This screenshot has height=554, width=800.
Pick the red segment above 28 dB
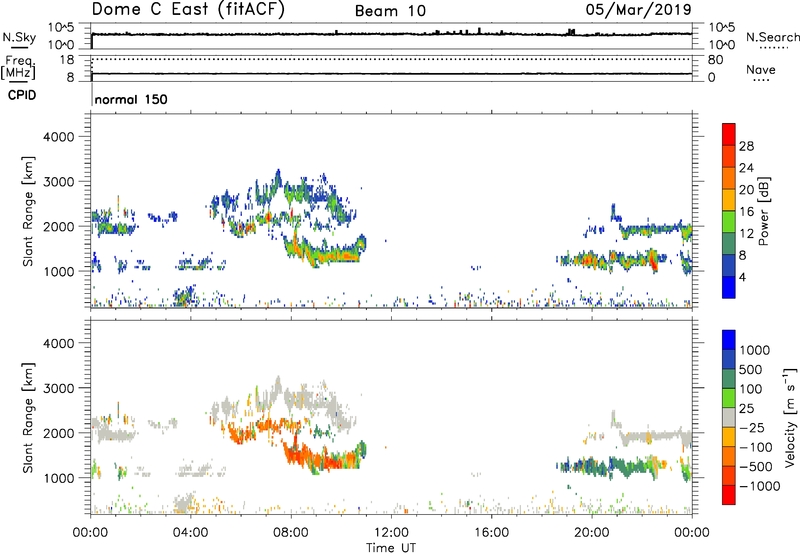click(729, 135)
